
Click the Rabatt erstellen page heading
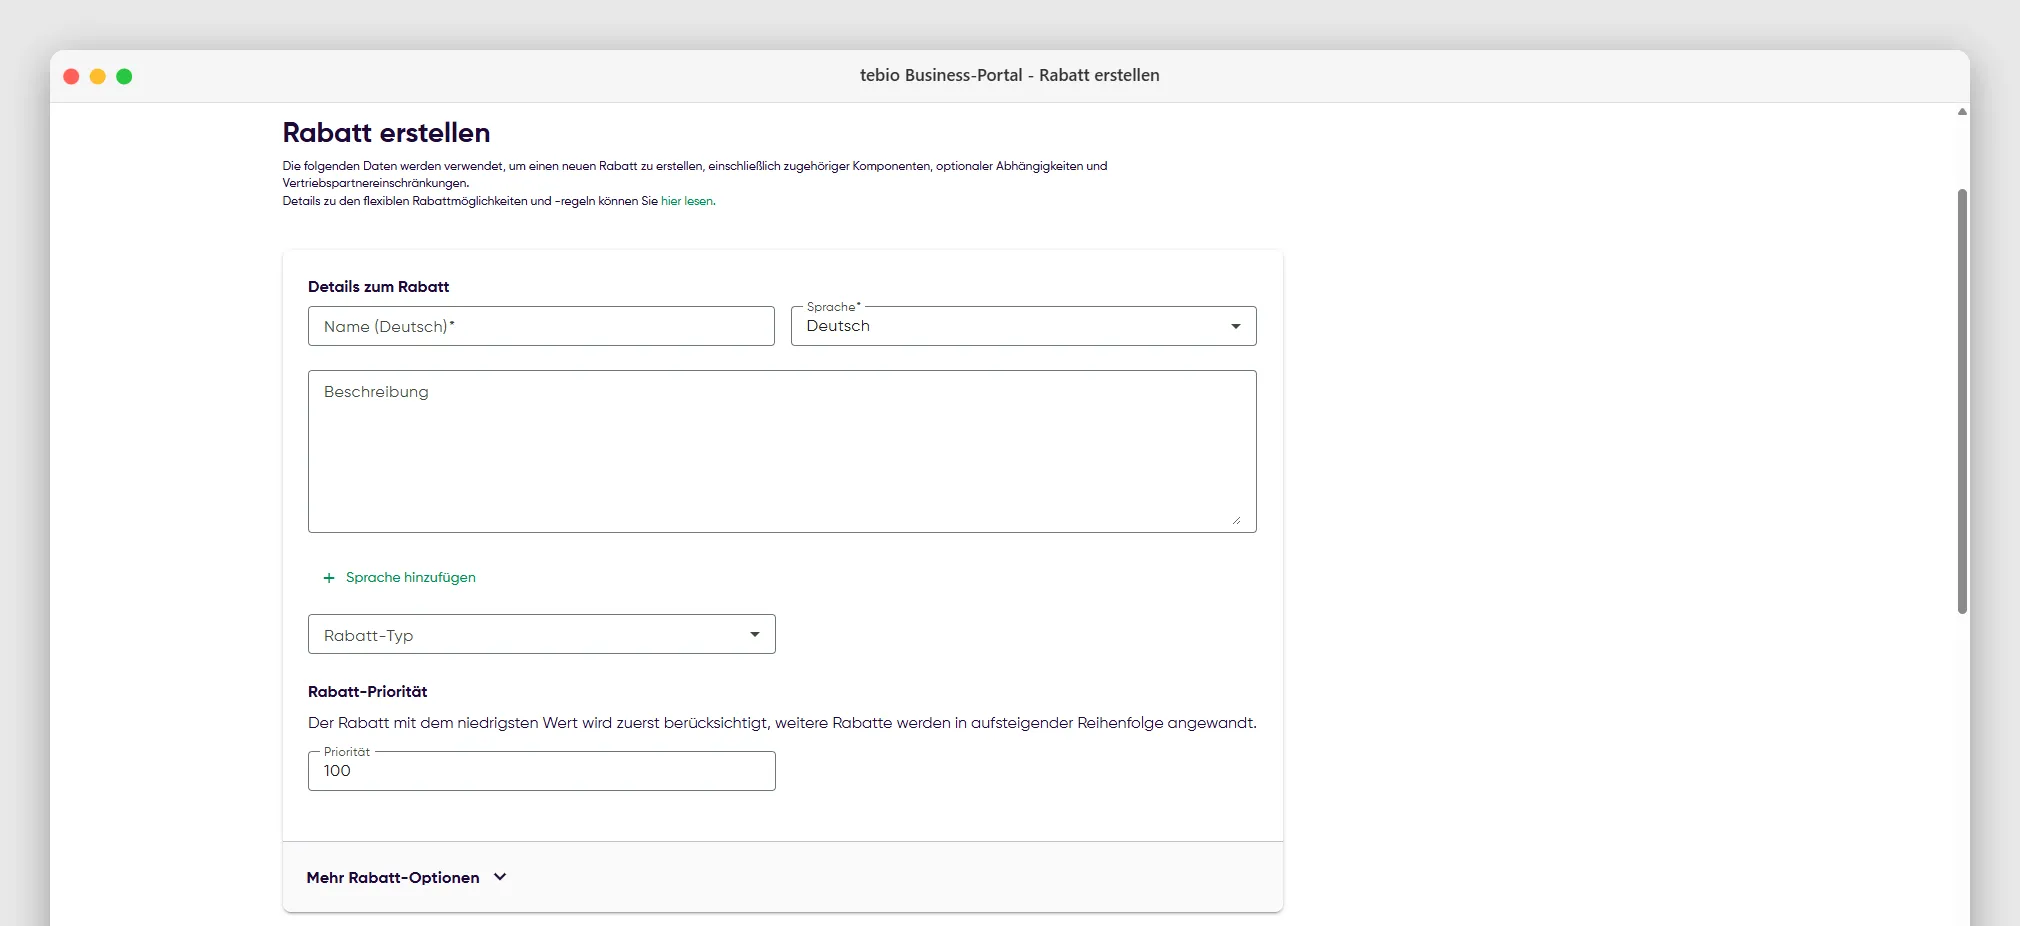[x=386, y=132]
